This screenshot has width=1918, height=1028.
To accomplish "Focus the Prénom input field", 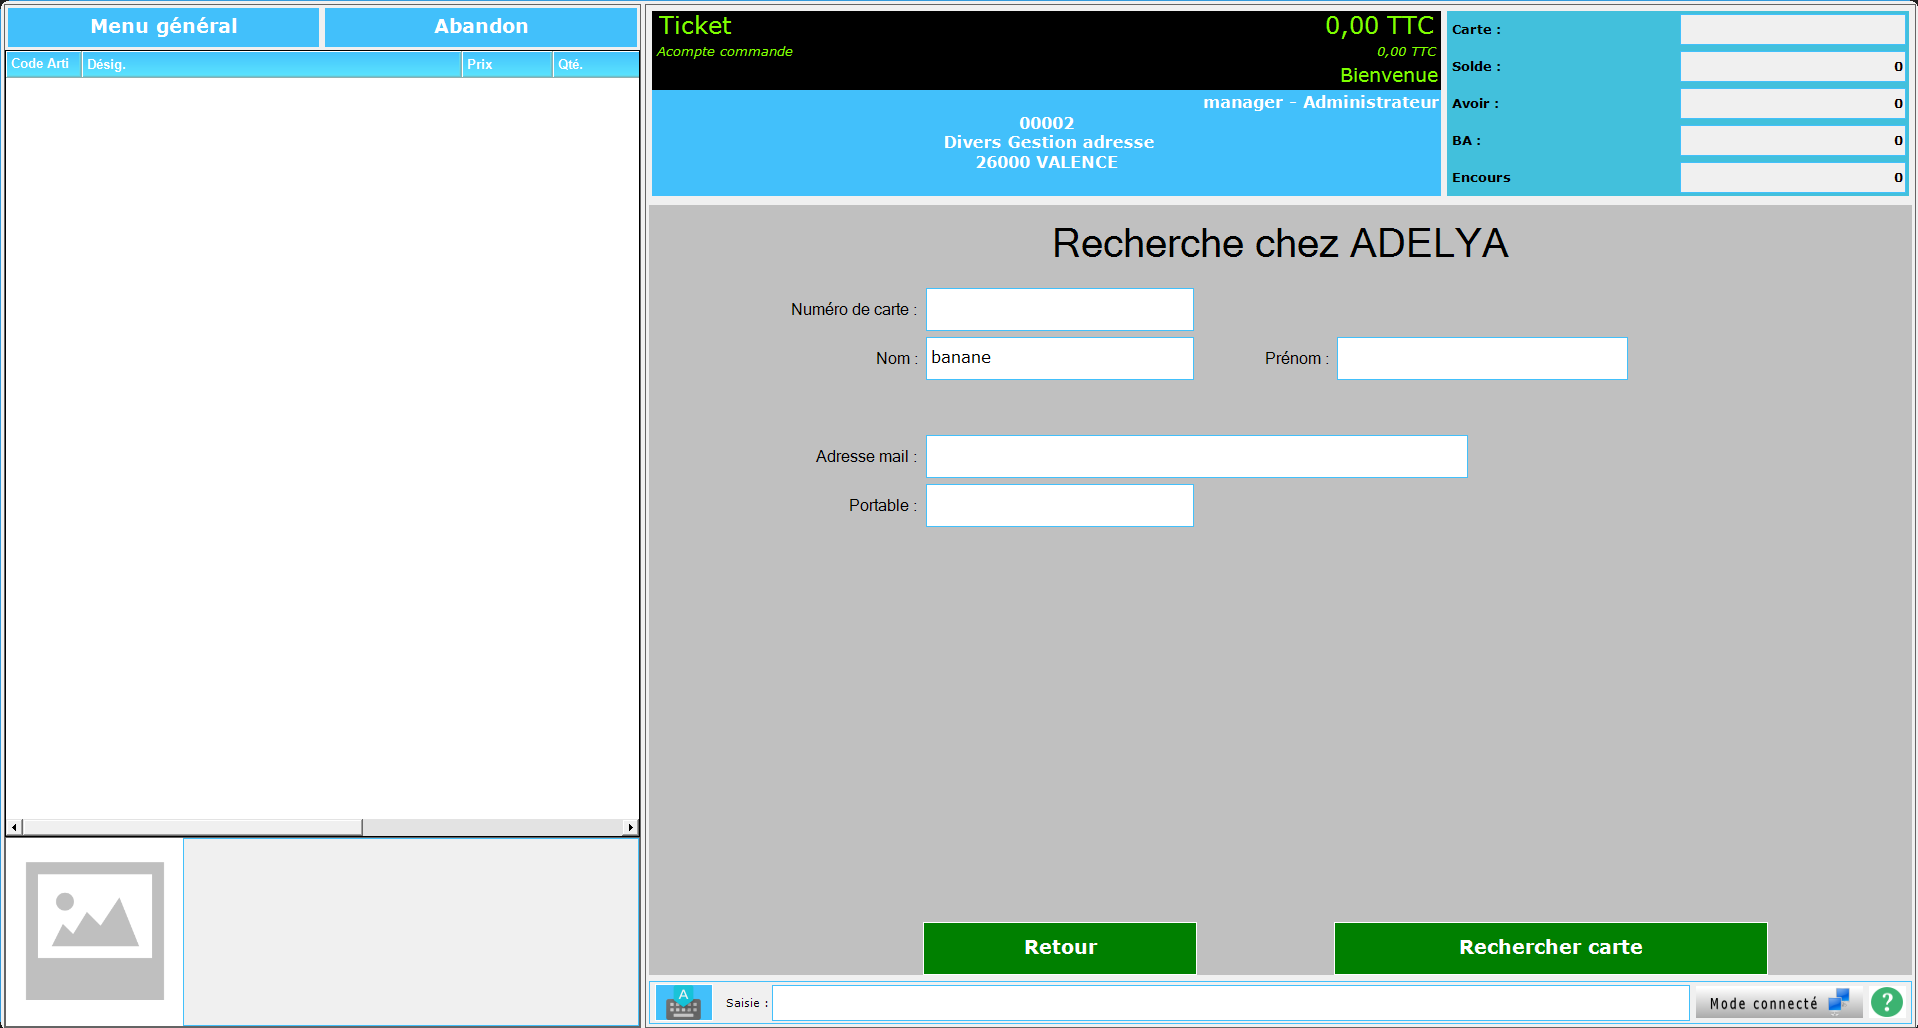I will pos(1482,358).
